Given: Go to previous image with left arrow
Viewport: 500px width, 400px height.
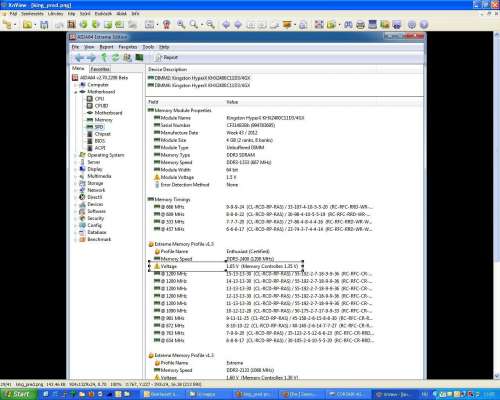Looking at the screenshot, I should point(226,24).
